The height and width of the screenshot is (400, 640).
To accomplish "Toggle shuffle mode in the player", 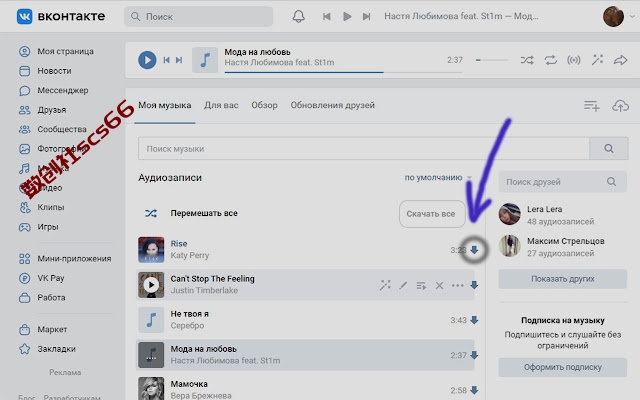I will [527, 60].
